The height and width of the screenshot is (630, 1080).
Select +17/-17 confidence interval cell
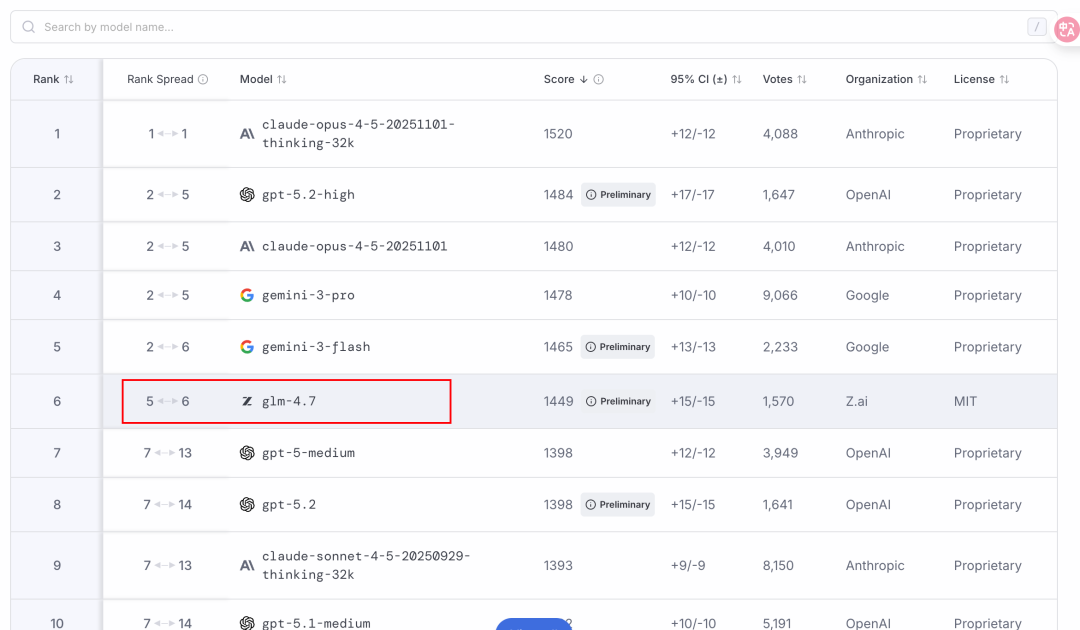point(692,195)
